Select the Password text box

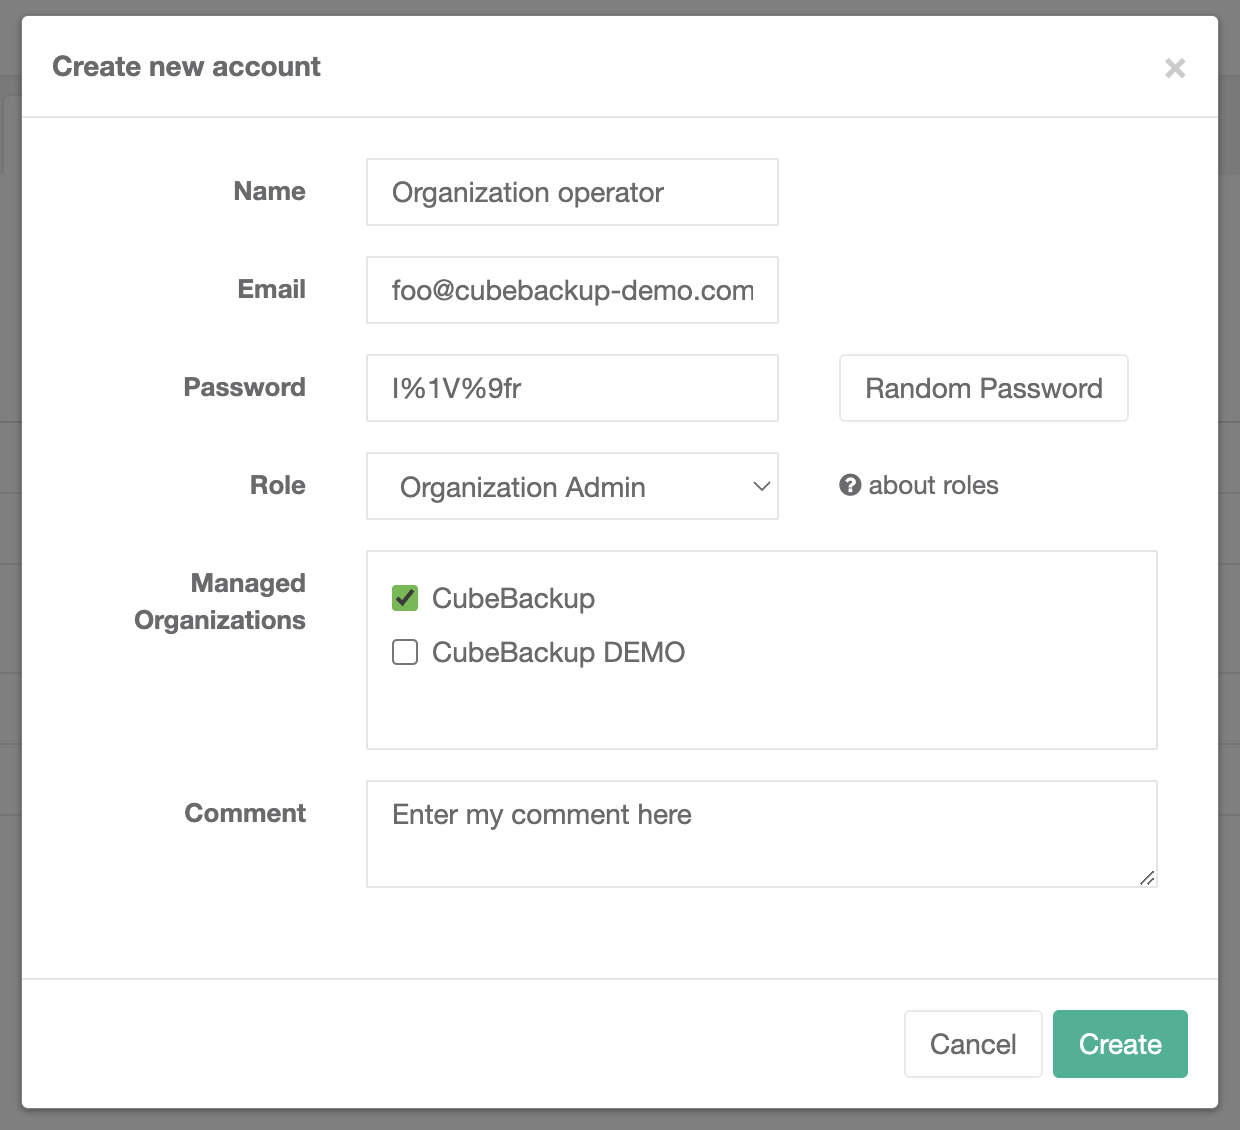[x=572, y=388]
